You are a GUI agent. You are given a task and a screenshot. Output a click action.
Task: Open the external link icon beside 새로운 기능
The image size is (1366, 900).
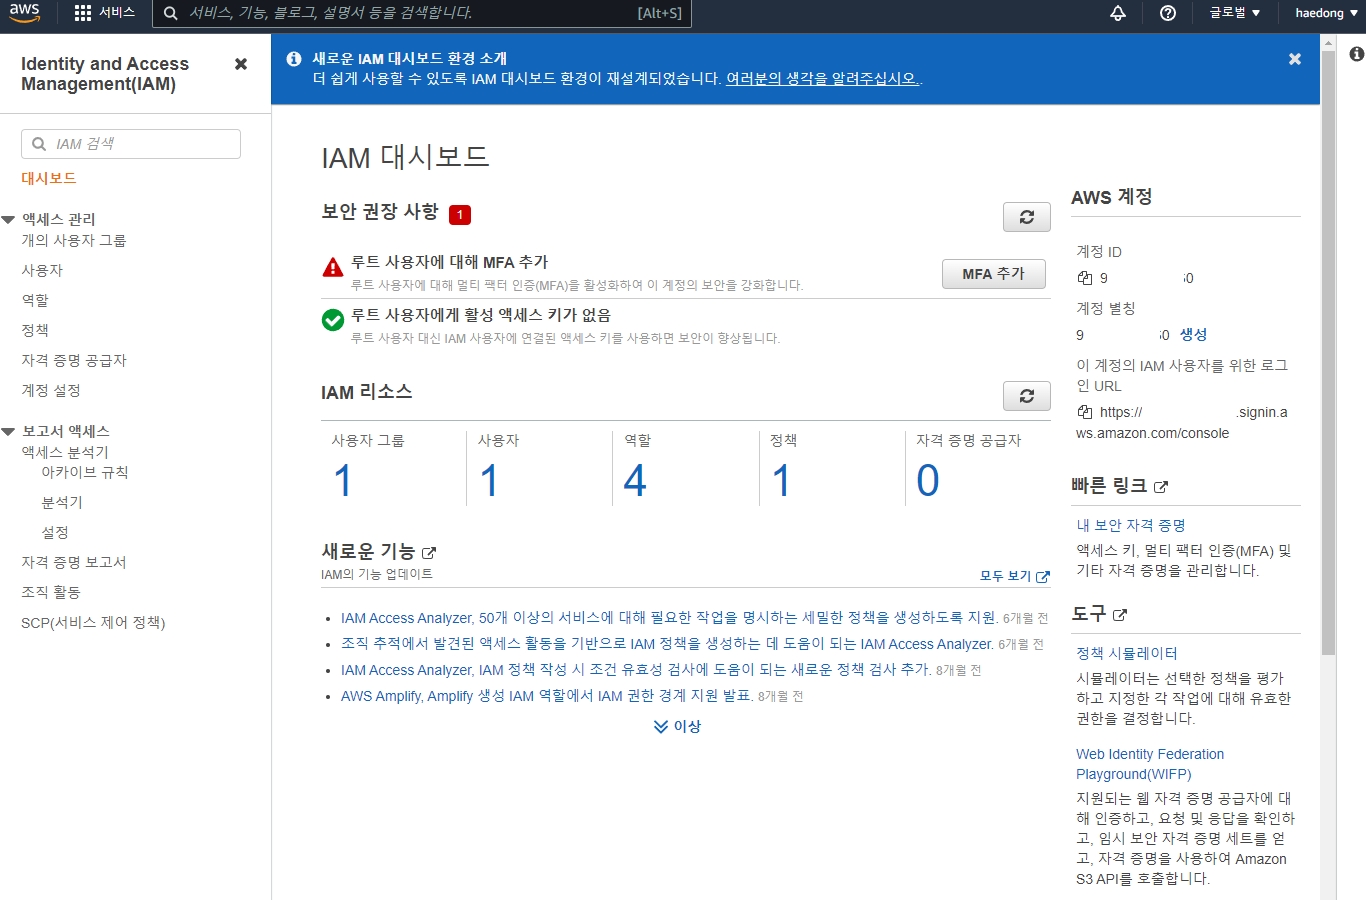coord(429,553)
